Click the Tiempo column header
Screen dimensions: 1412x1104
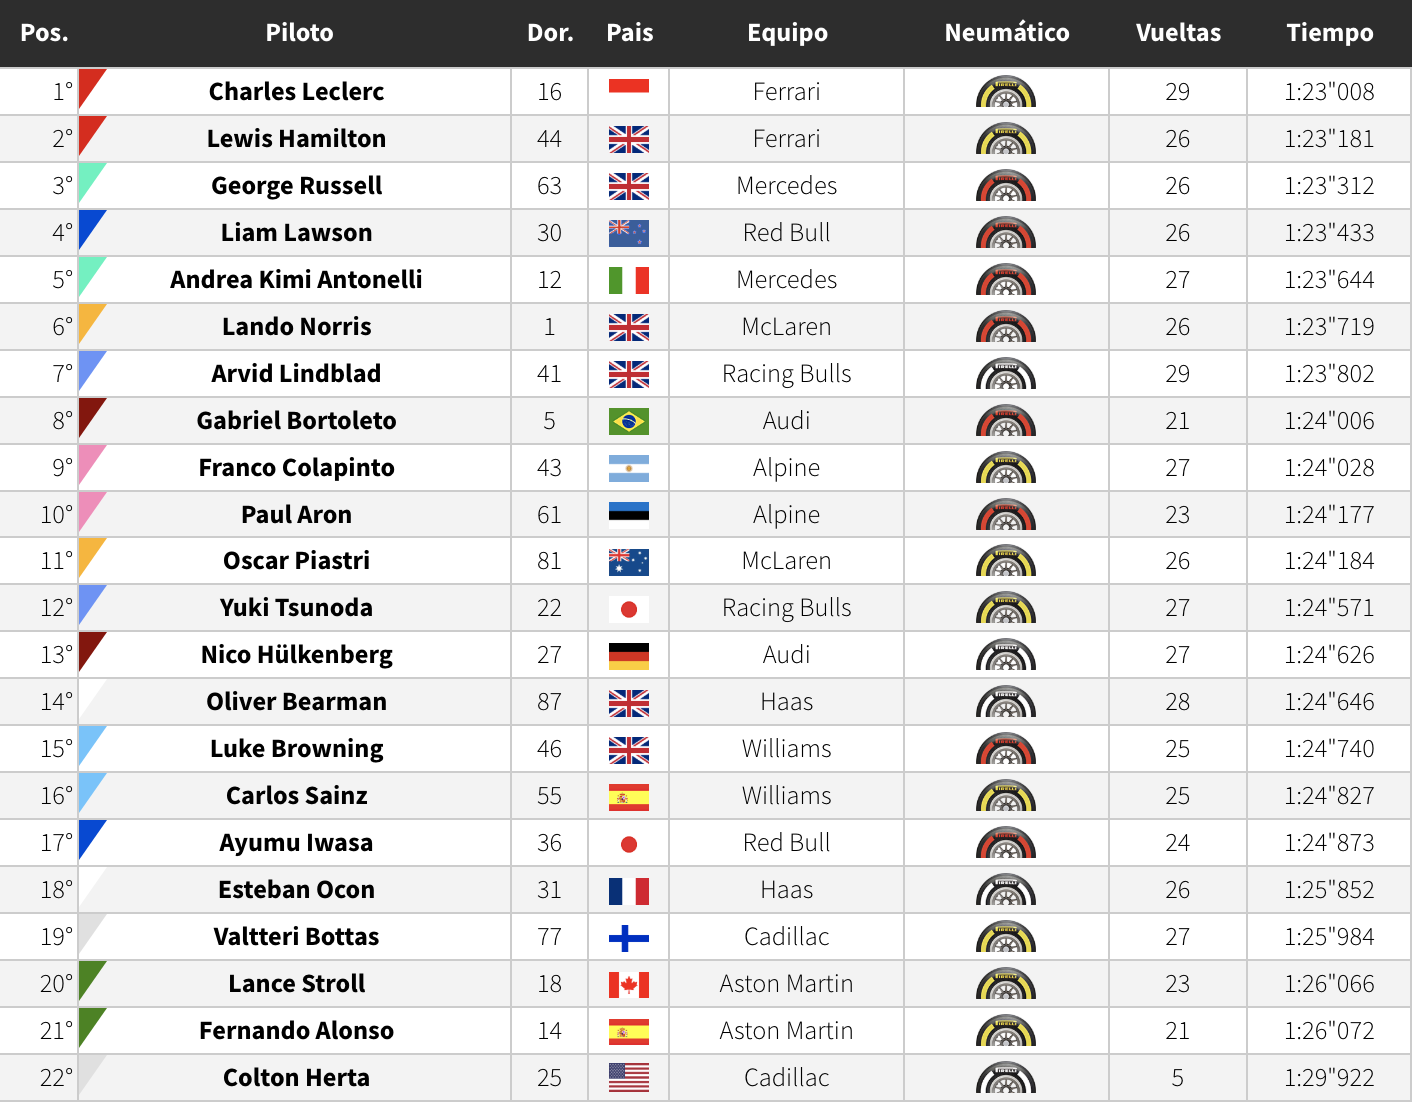(x=1330, y=33)
